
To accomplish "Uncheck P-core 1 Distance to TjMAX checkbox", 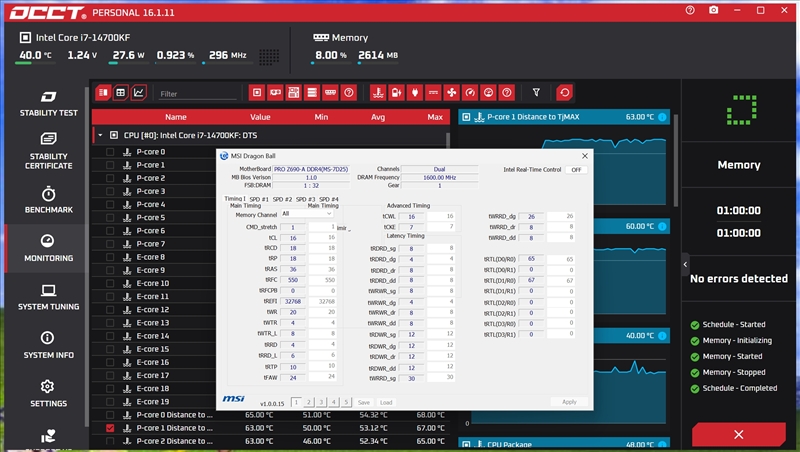I will (x=110, y=428).
